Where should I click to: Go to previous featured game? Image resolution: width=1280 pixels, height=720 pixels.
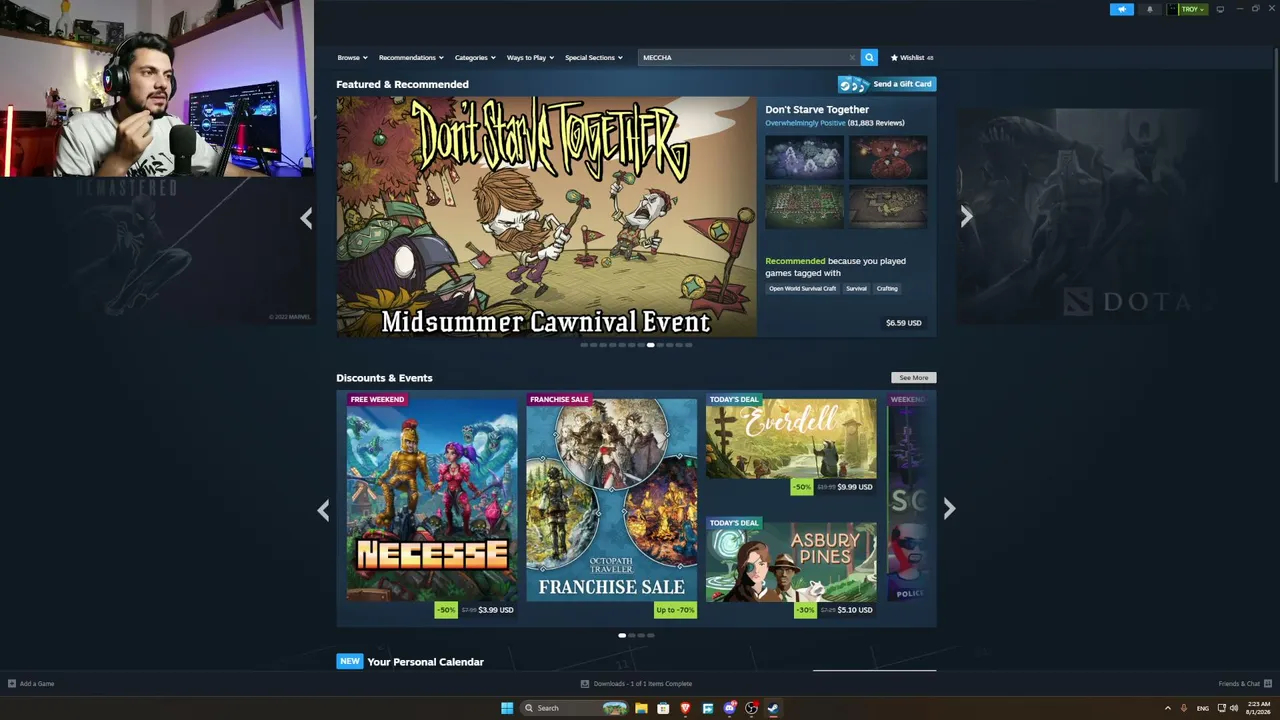pyautogui.click(x=306, y=217)
